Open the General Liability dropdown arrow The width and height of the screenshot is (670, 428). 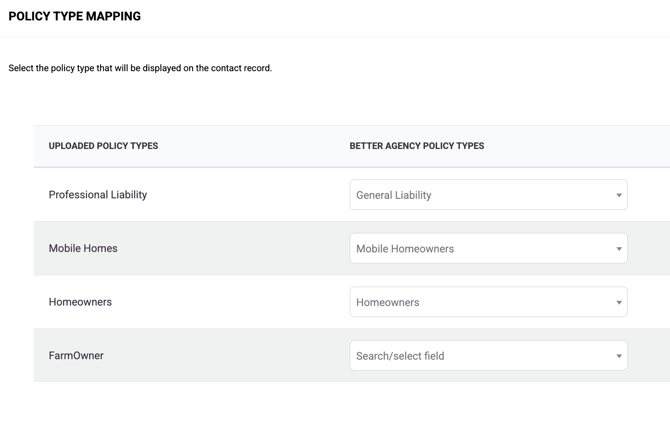click(x=618, y=195)
